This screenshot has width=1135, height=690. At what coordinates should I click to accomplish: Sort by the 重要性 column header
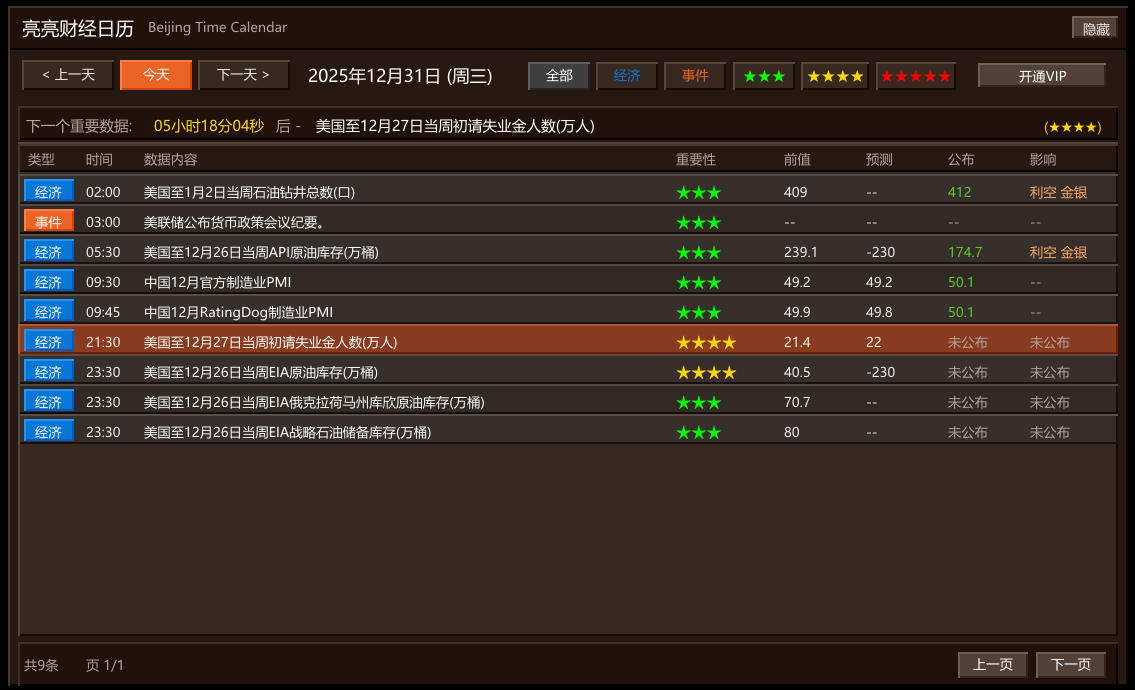pyautogui.click(x=696, y=160)
